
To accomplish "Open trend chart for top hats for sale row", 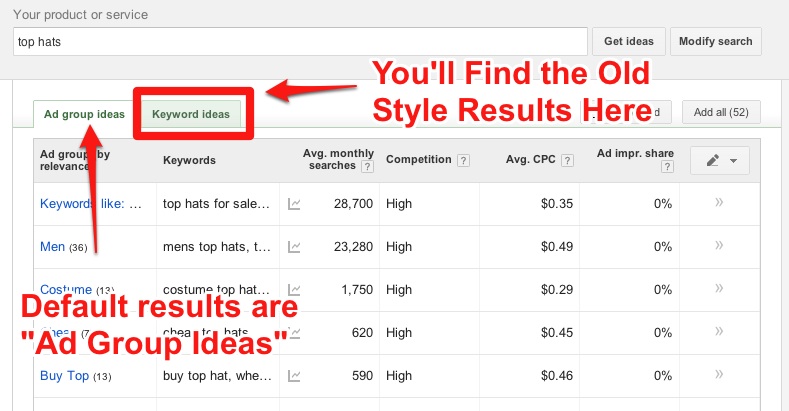I will [294, 204].
